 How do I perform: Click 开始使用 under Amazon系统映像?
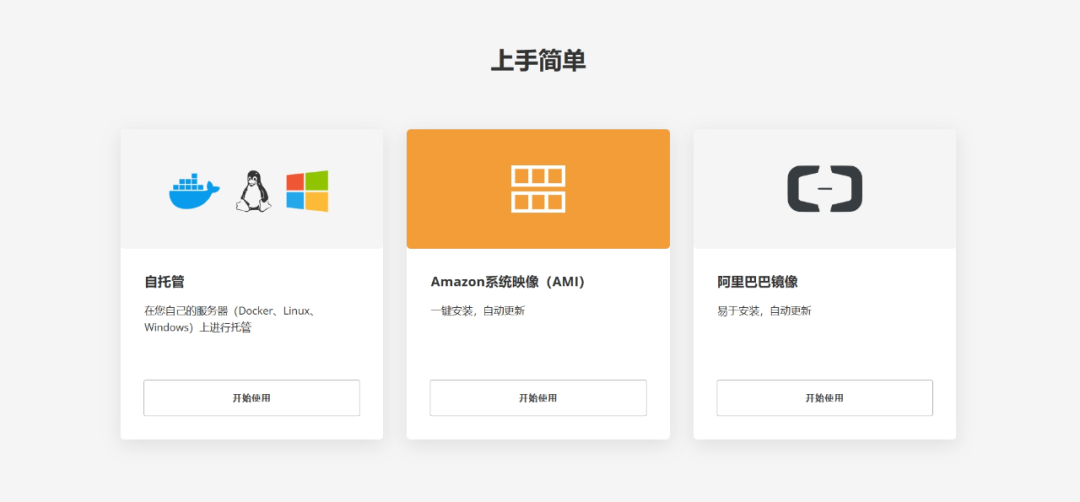pyautogui.click(x=538, y=398)
